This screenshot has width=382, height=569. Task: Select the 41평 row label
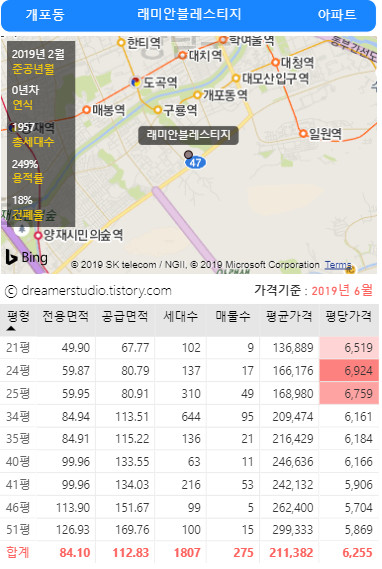[18, 484]
